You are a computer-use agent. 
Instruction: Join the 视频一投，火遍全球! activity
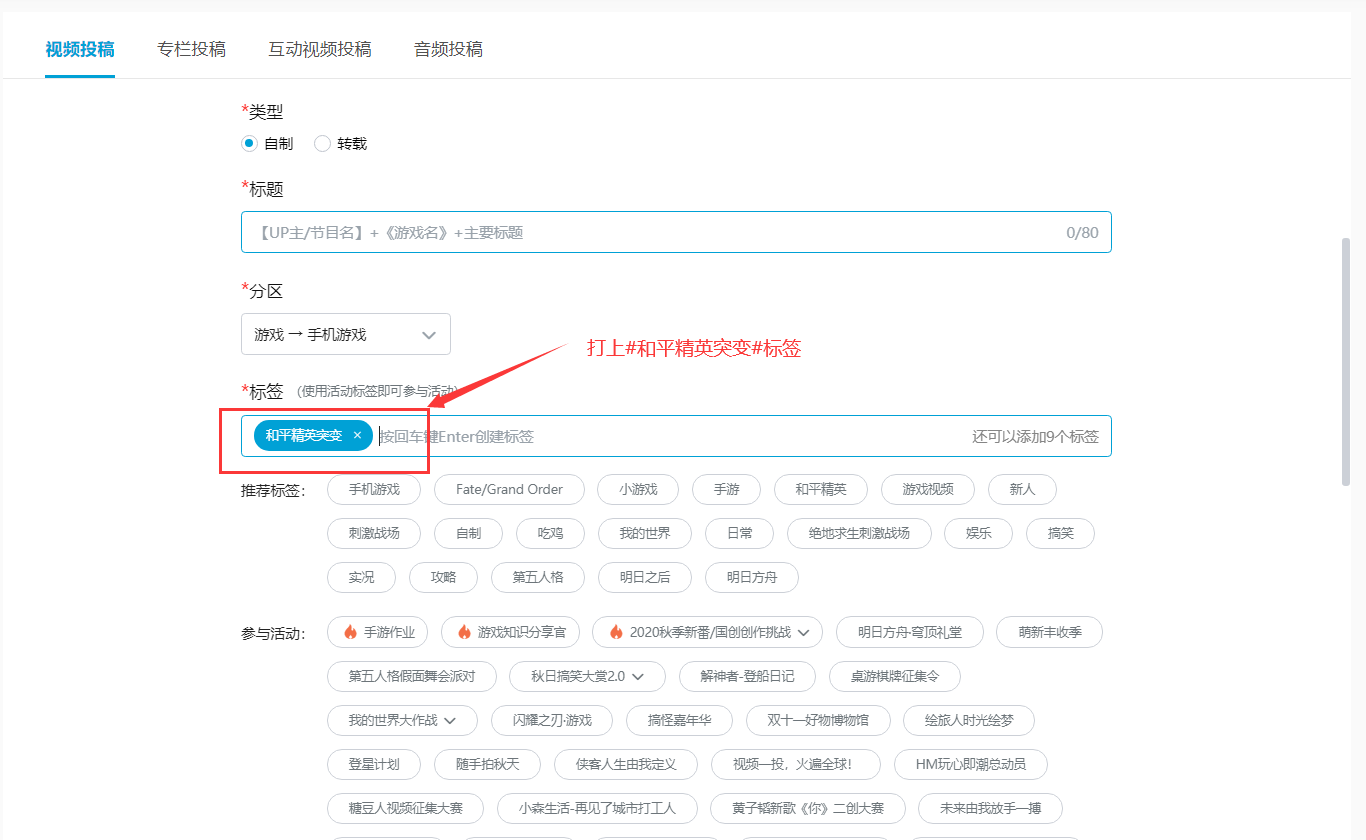click(x=796, y=765)
